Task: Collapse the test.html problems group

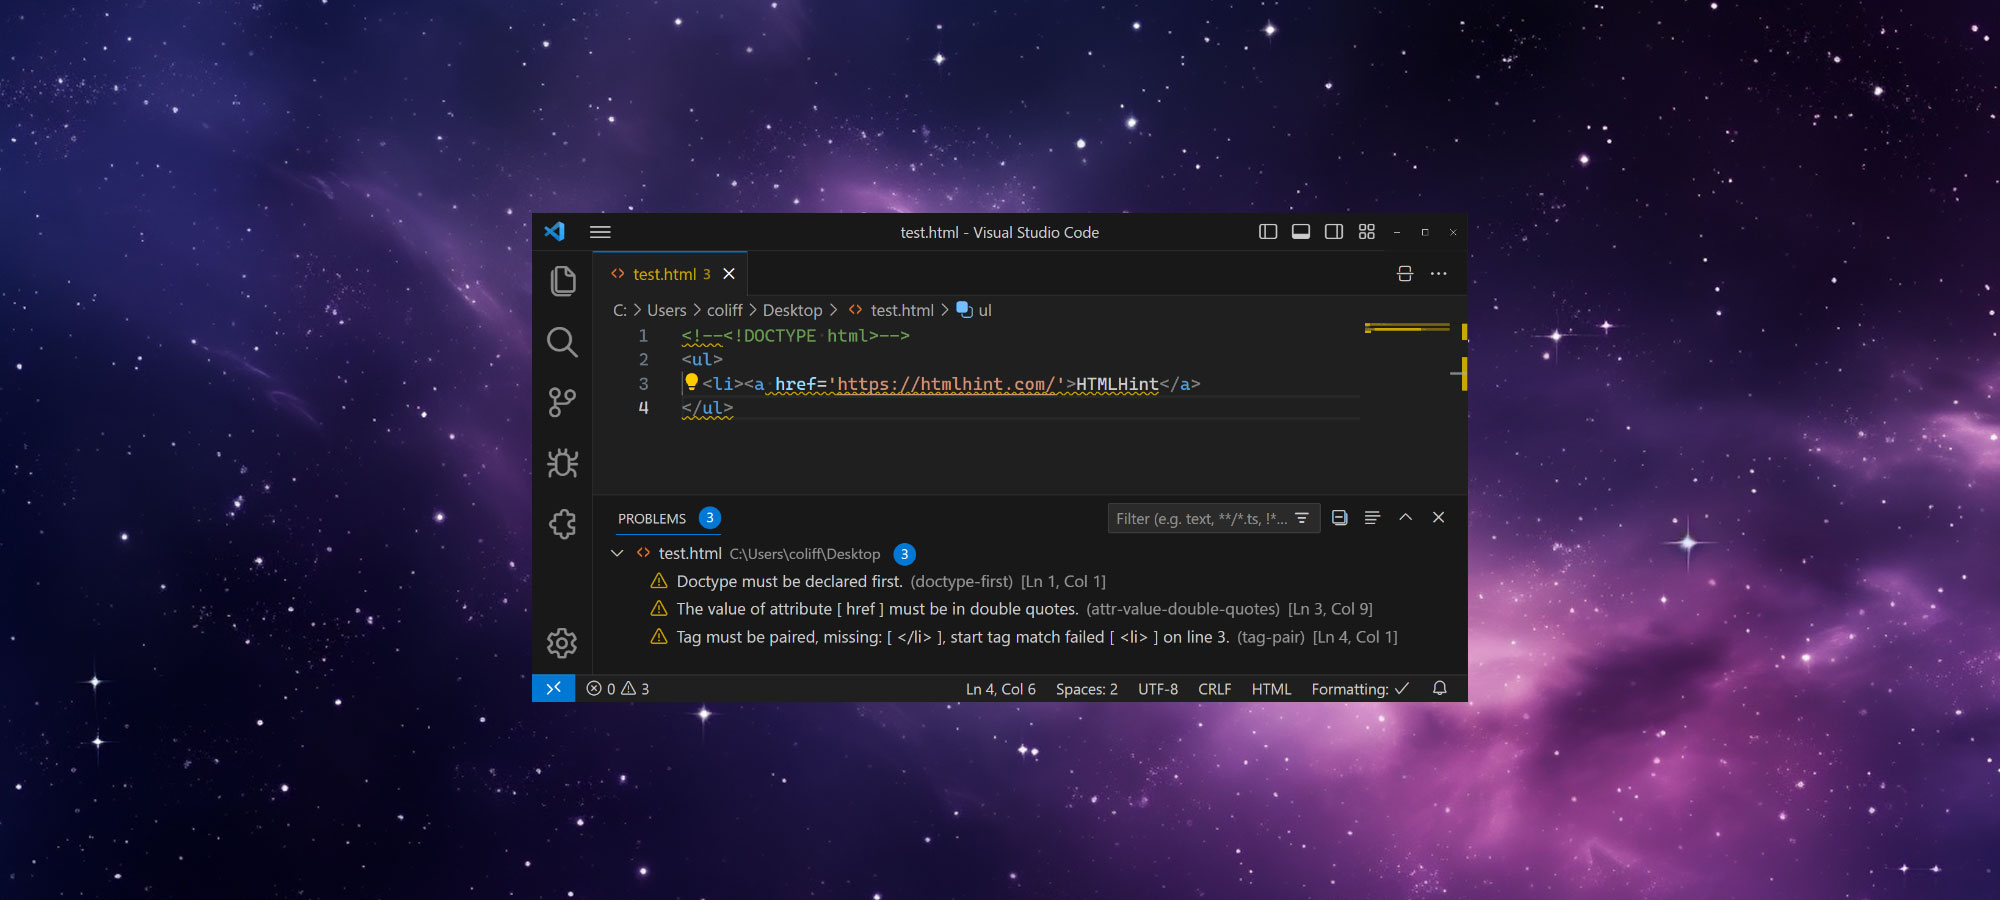Action: (617, 553)
